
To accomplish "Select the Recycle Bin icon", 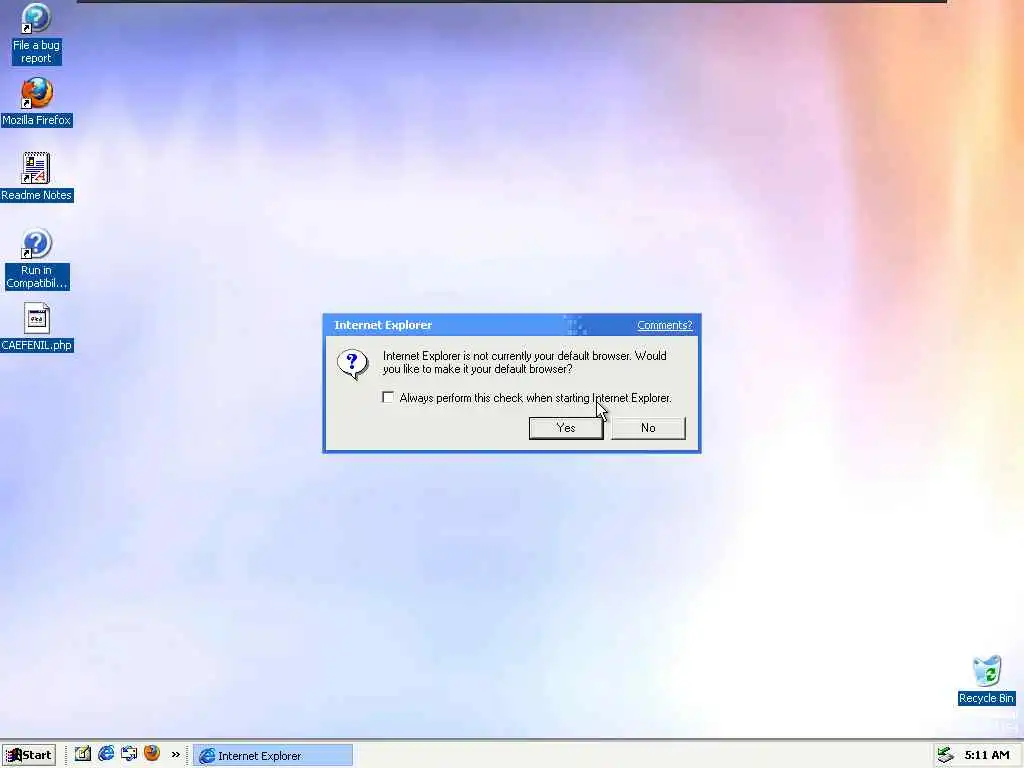I will 986,680.
